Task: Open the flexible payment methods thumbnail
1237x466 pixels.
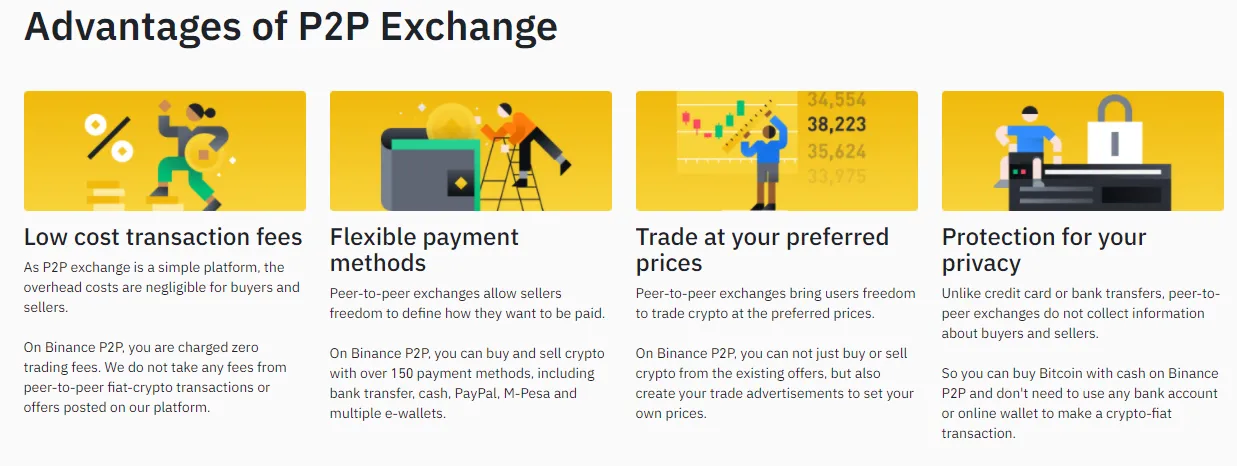Action: [471, 151]
